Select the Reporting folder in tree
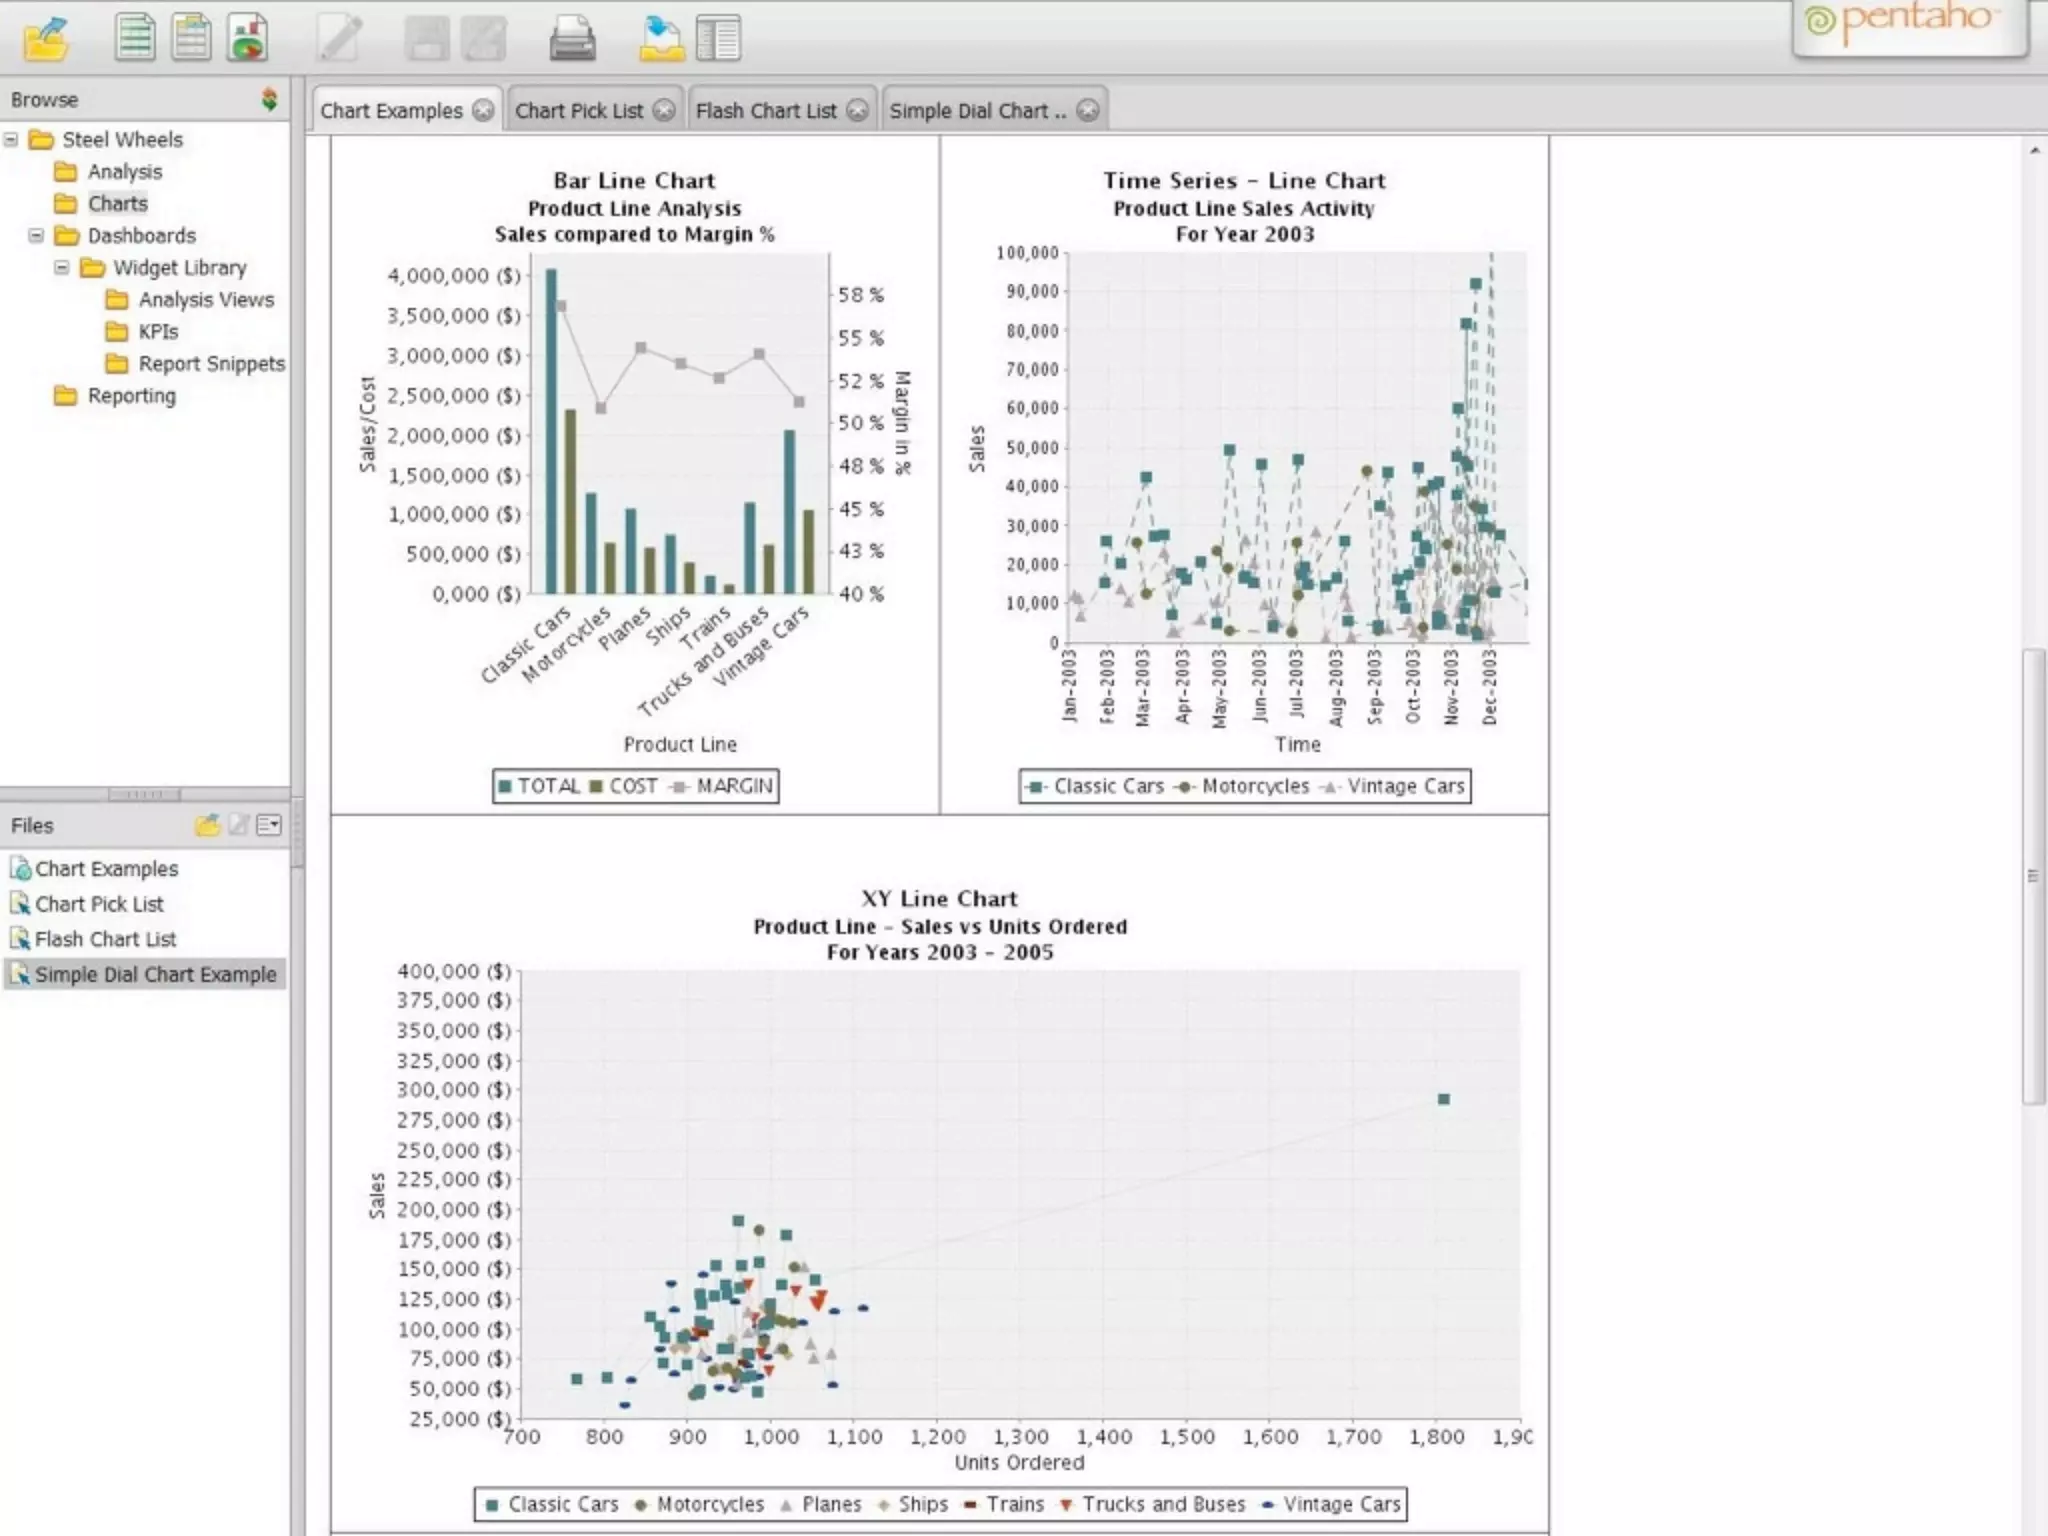Viewport: 2048px width, 1536px height. (x=131, y=396)
